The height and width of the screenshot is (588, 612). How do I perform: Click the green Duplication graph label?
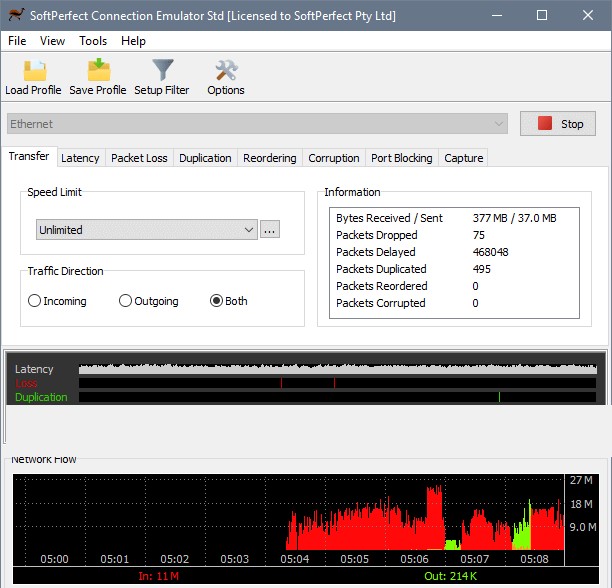[41, 397]
